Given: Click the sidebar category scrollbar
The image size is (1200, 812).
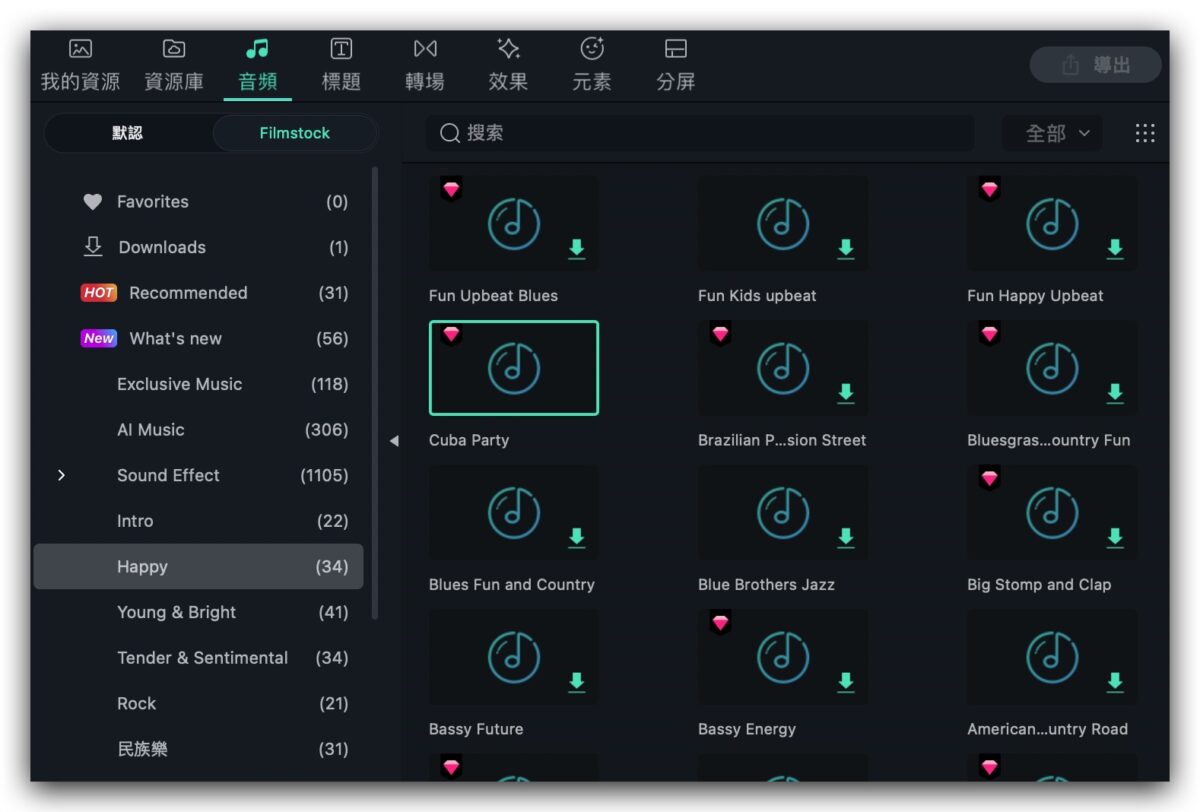Looking at the screenshot, I should click(x=375, y=395).
